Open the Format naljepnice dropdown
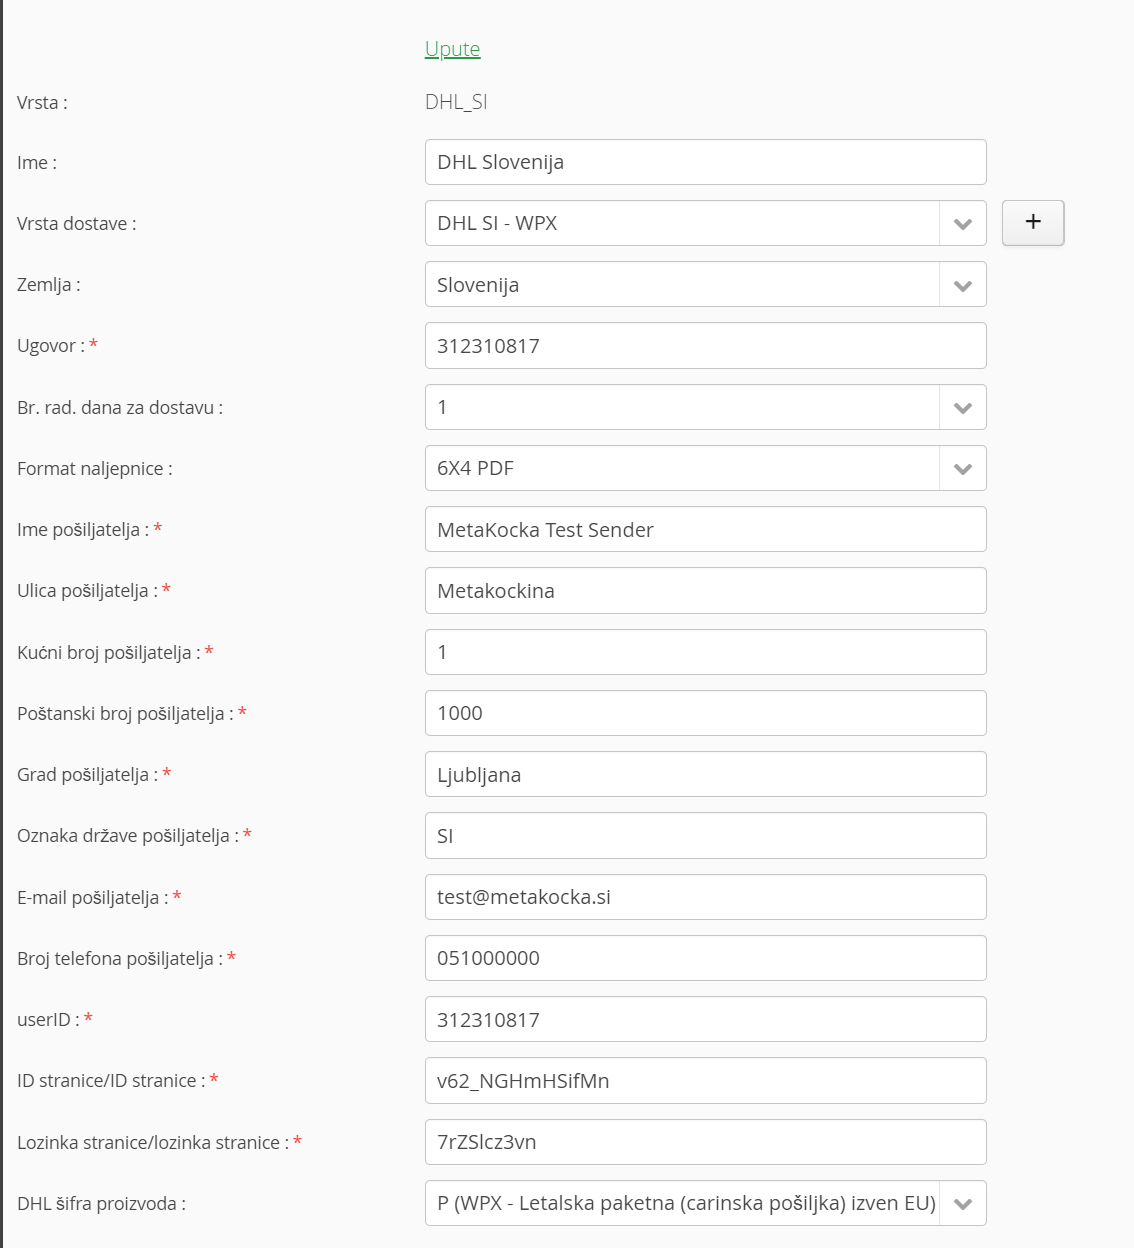 [x=705, y=468]
